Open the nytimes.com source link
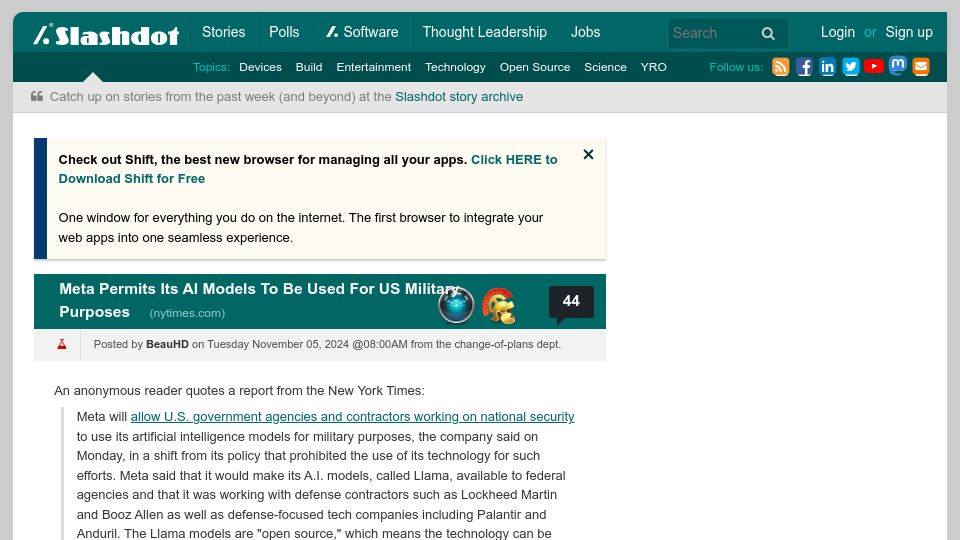This screenshot has height=540, width=960. (187, 313)
